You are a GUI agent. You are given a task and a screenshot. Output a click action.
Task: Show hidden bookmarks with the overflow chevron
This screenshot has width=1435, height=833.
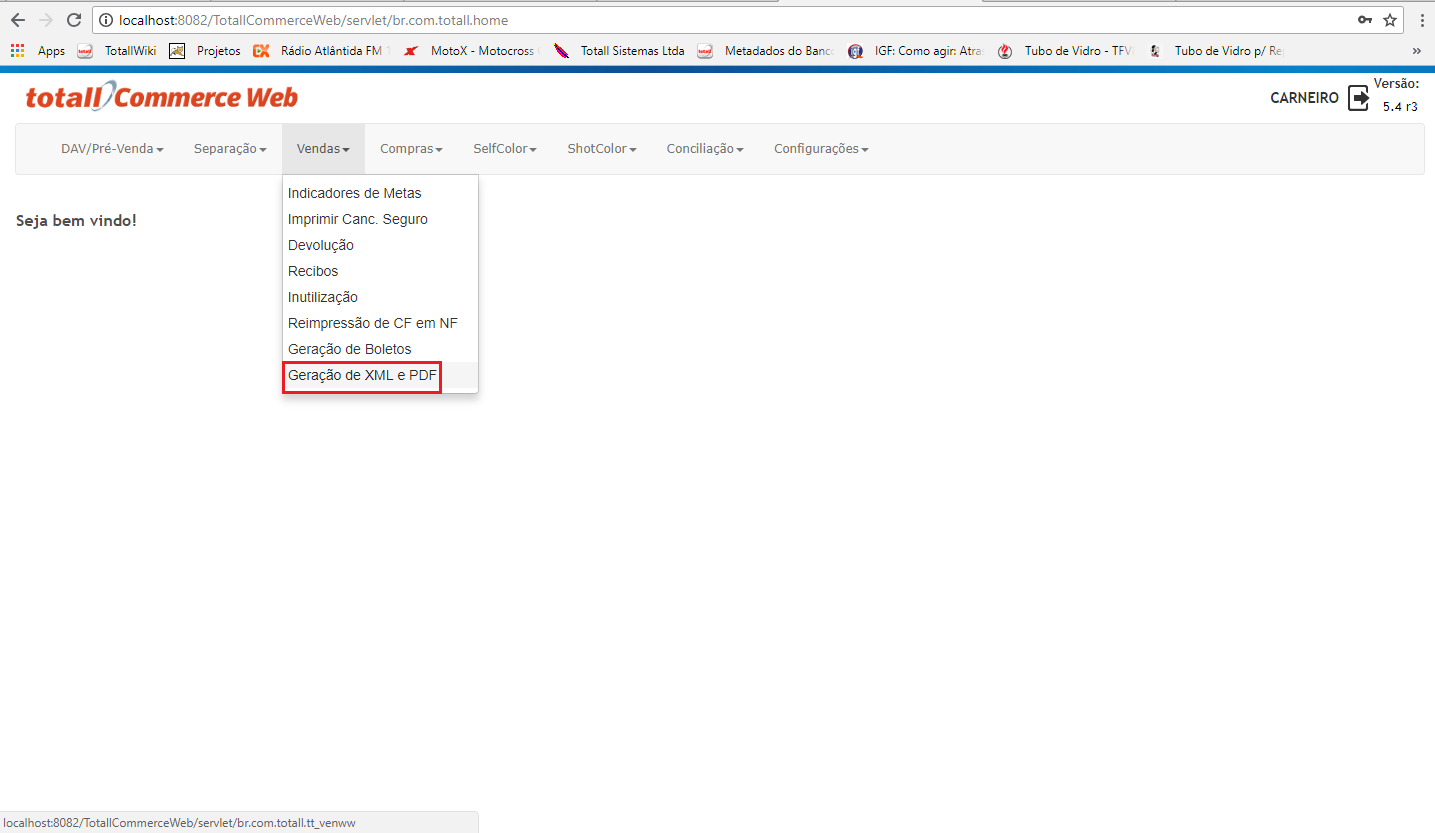coord(1417,51)
